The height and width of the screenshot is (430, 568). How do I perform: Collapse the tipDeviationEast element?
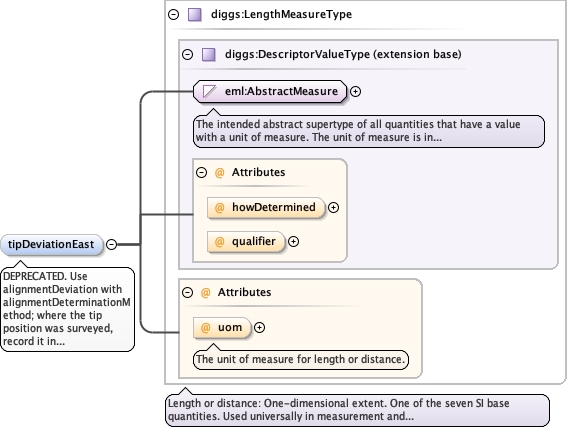click(112, 245)
